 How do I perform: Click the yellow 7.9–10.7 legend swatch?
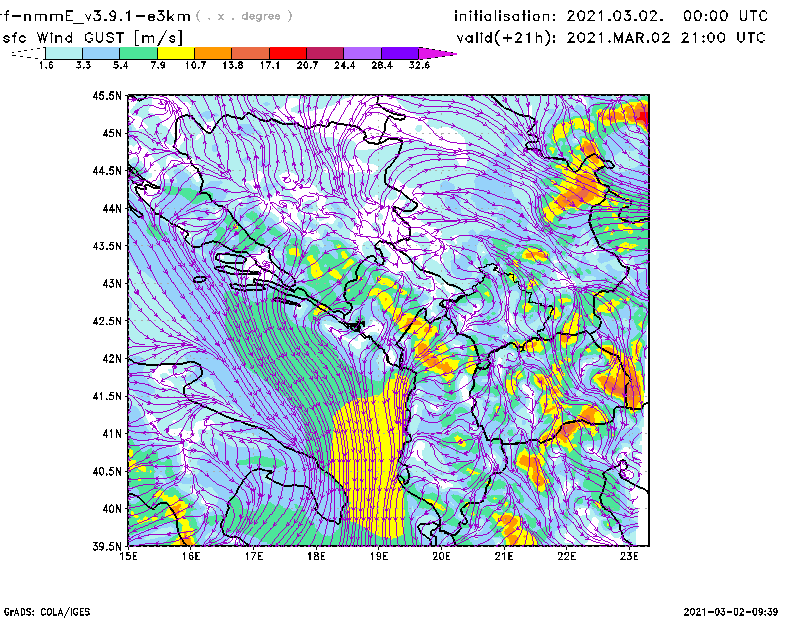point(176,53)
